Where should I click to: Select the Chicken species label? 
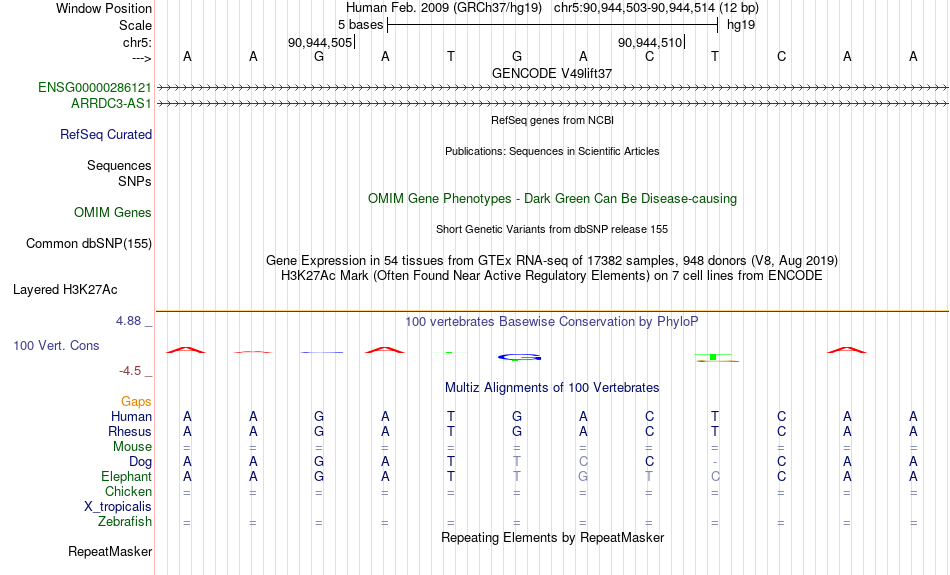click(128, 491)
